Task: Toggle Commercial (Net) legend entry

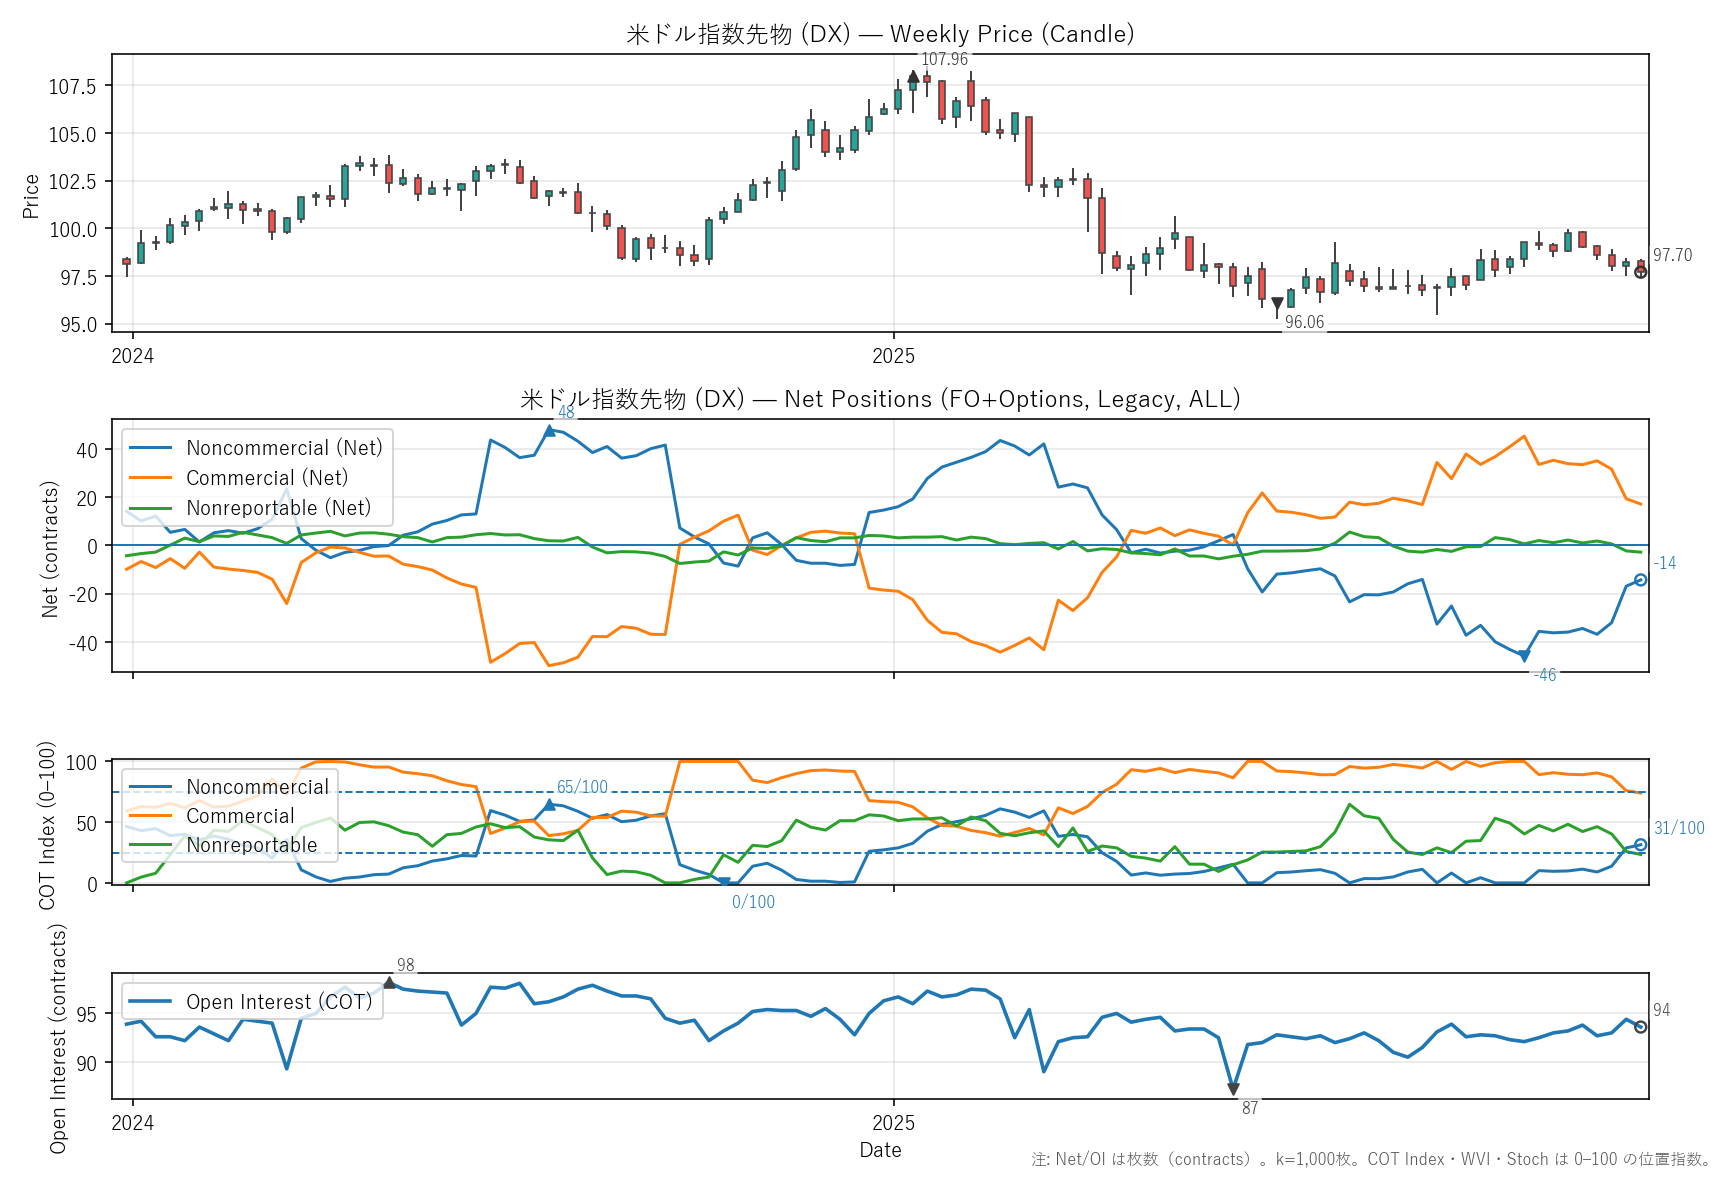Action: pyautogui.click(x=267, y=478)
